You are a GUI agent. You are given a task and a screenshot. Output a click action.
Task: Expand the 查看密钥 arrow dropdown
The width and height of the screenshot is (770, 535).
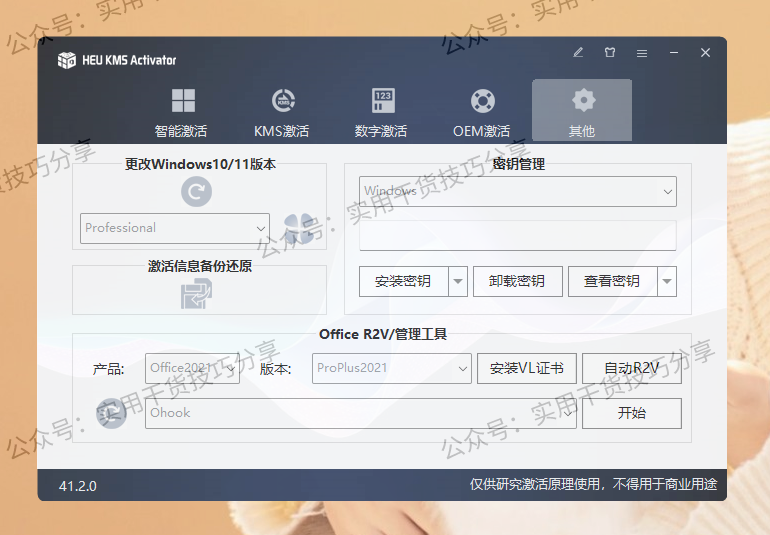click(667, 282)
